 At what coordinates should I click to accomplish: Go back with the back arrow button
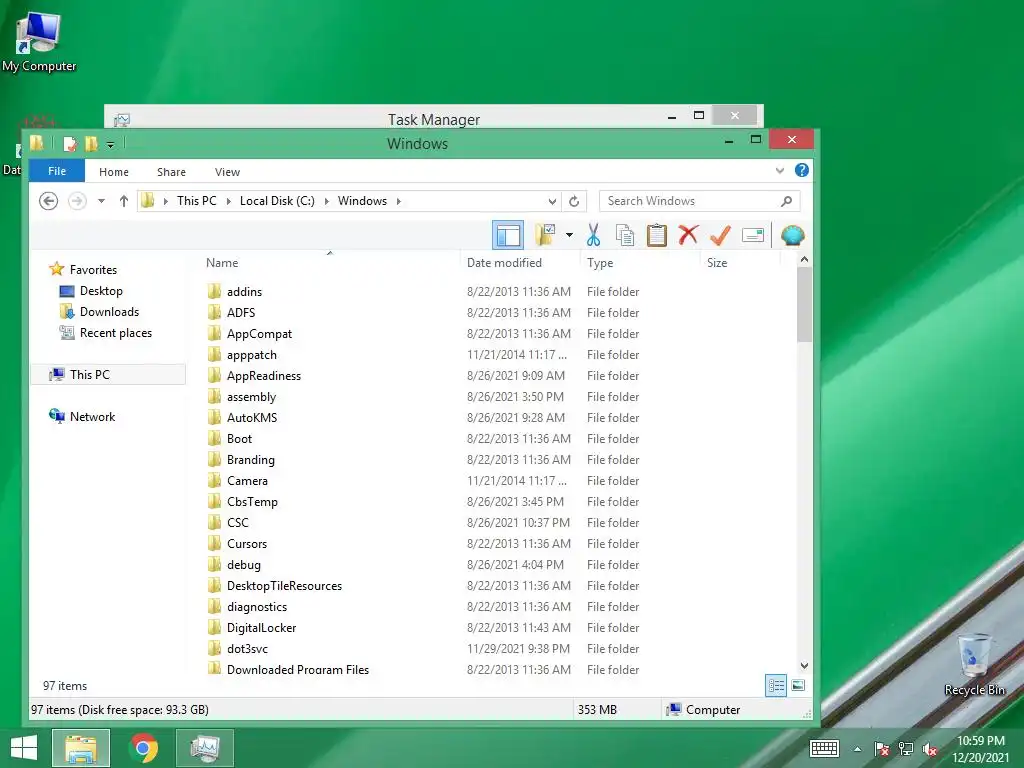tap(48, 201)
